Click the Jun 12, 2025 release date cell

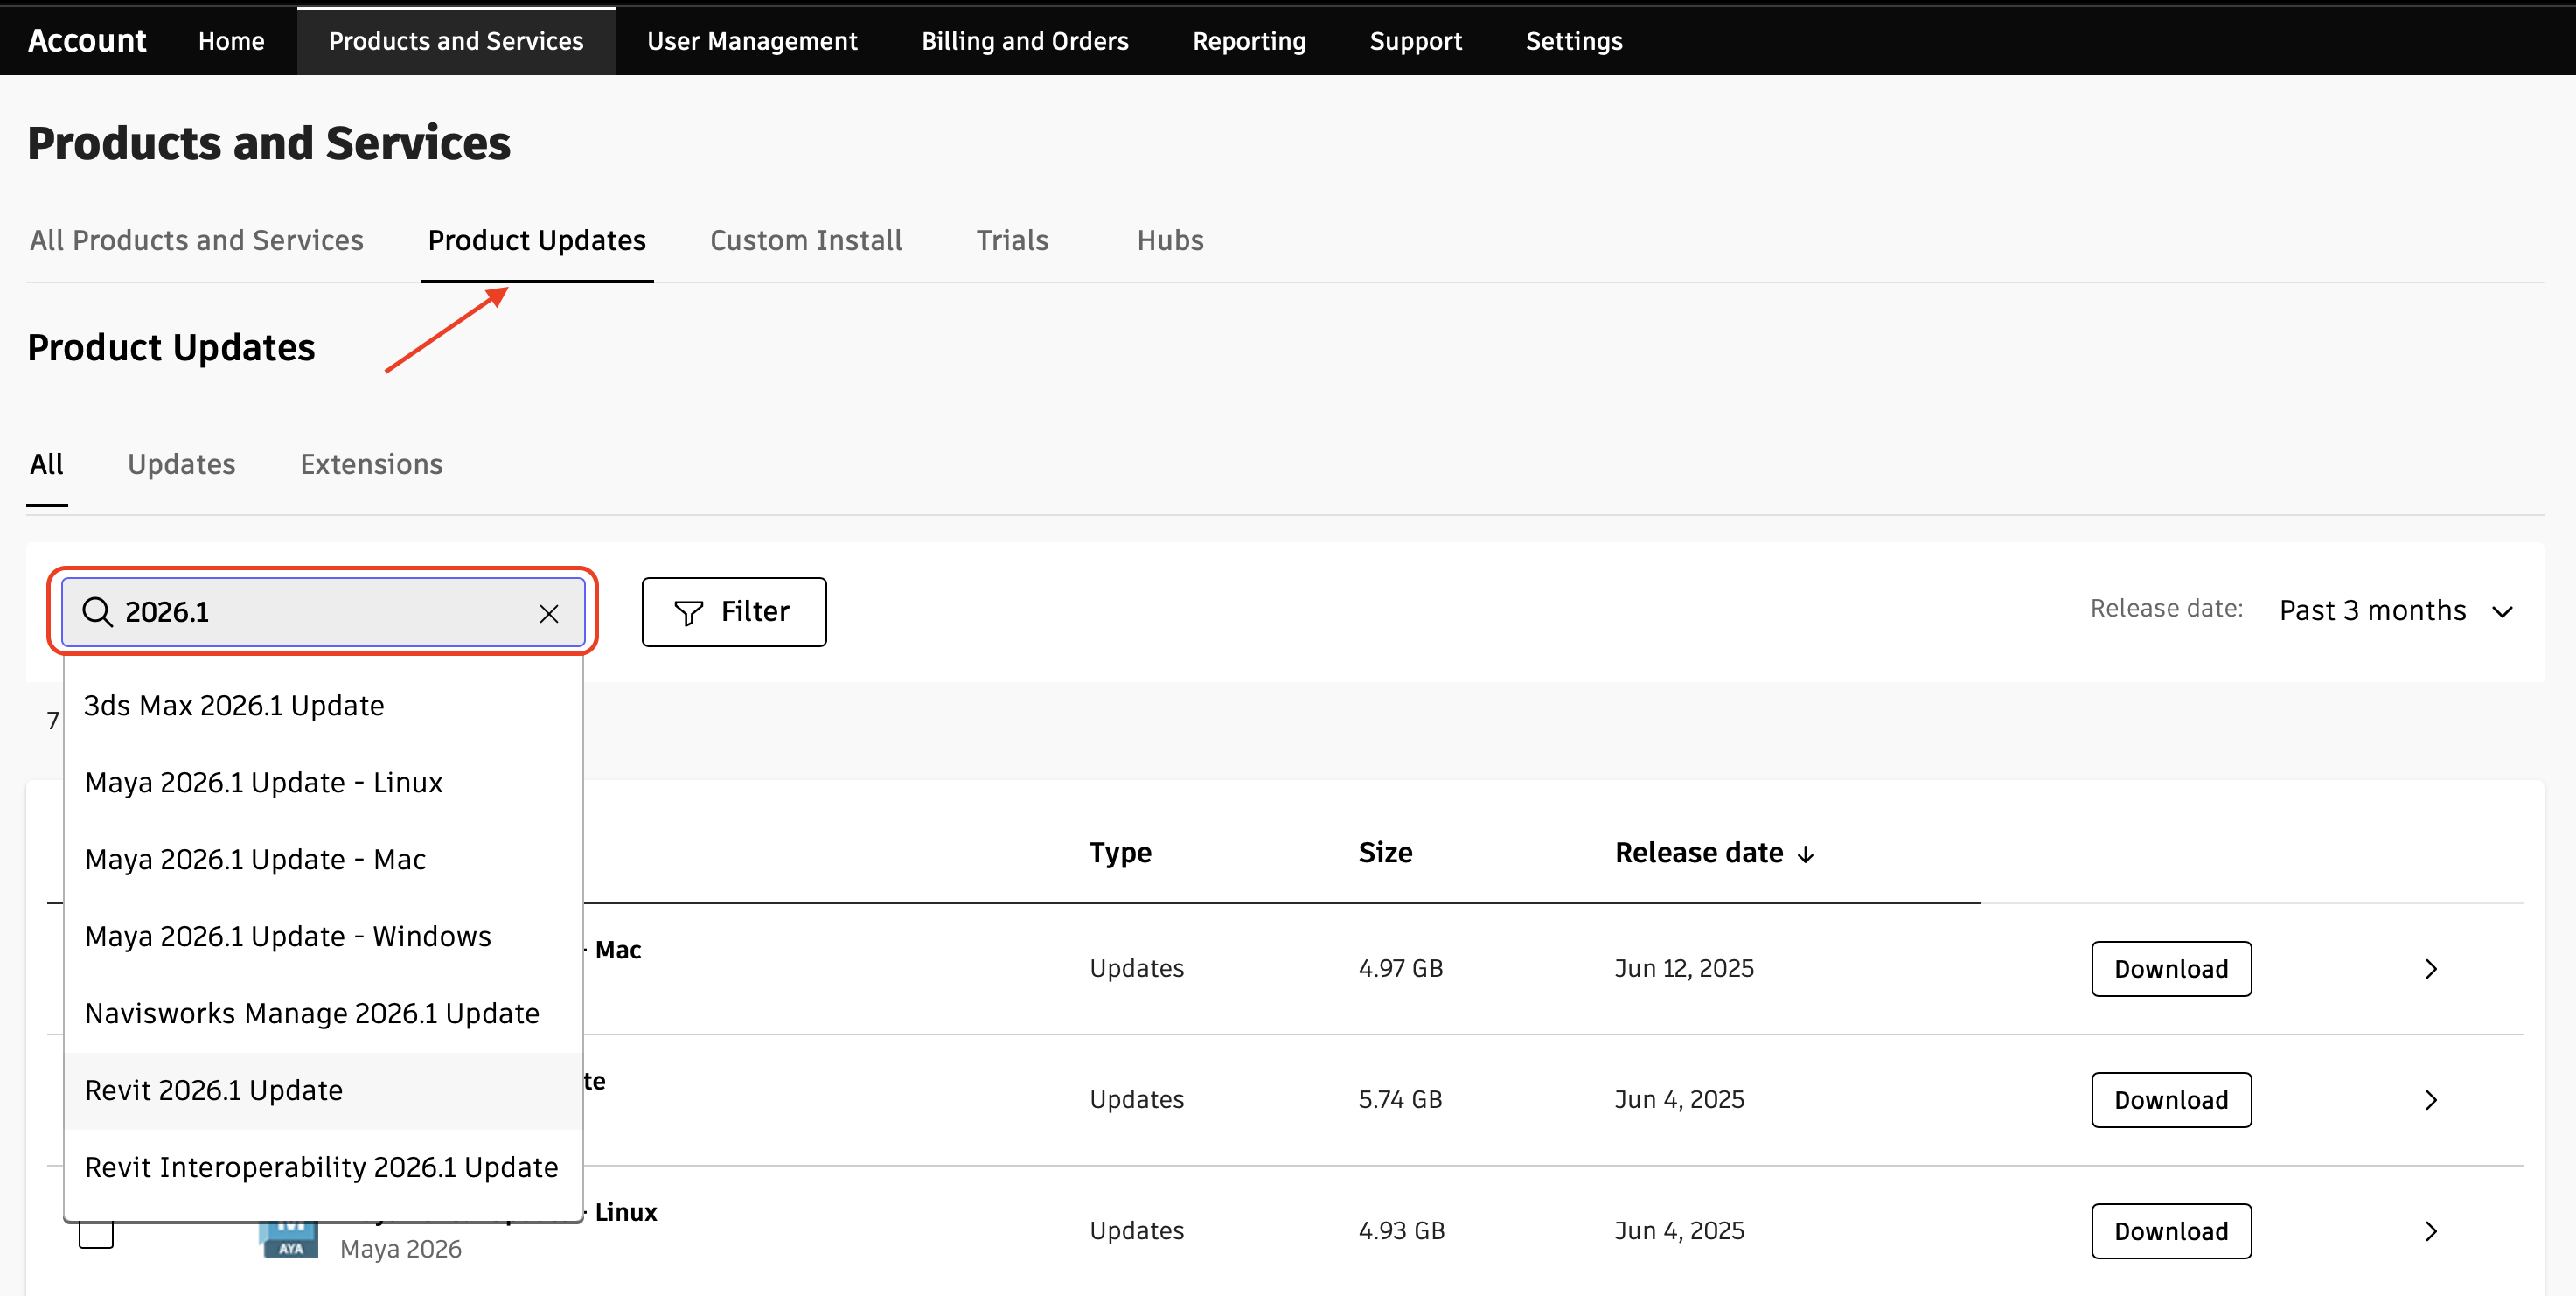(x=1684, y=968)
